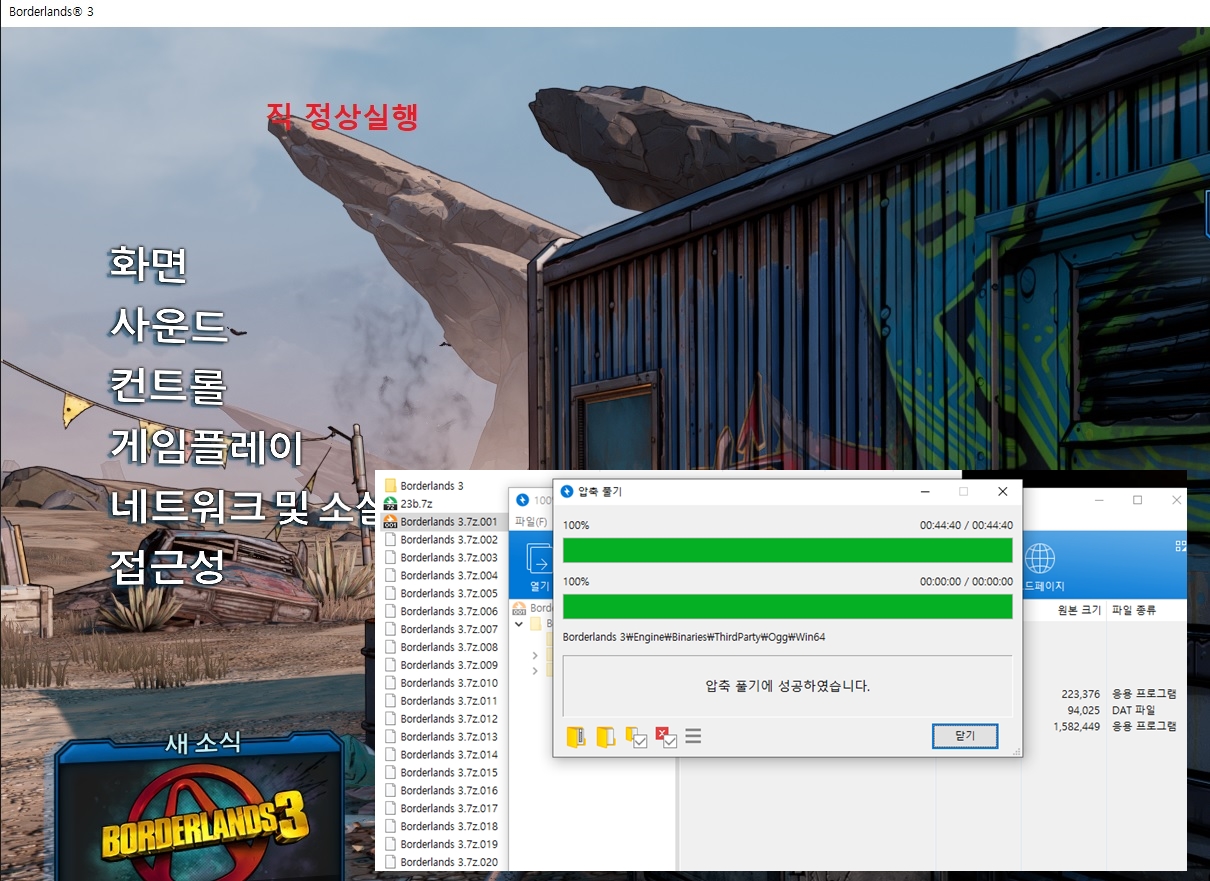The height and width of the screenshot is (881, 1210).
Task: Open the 사운드 settings menu
Action: [x=168, y=325]
